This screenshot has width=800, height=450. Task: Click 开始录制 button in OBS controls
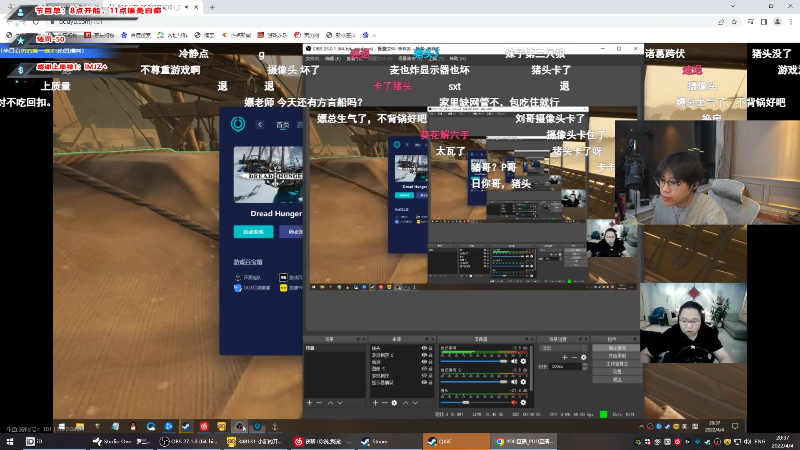[617, 356]
